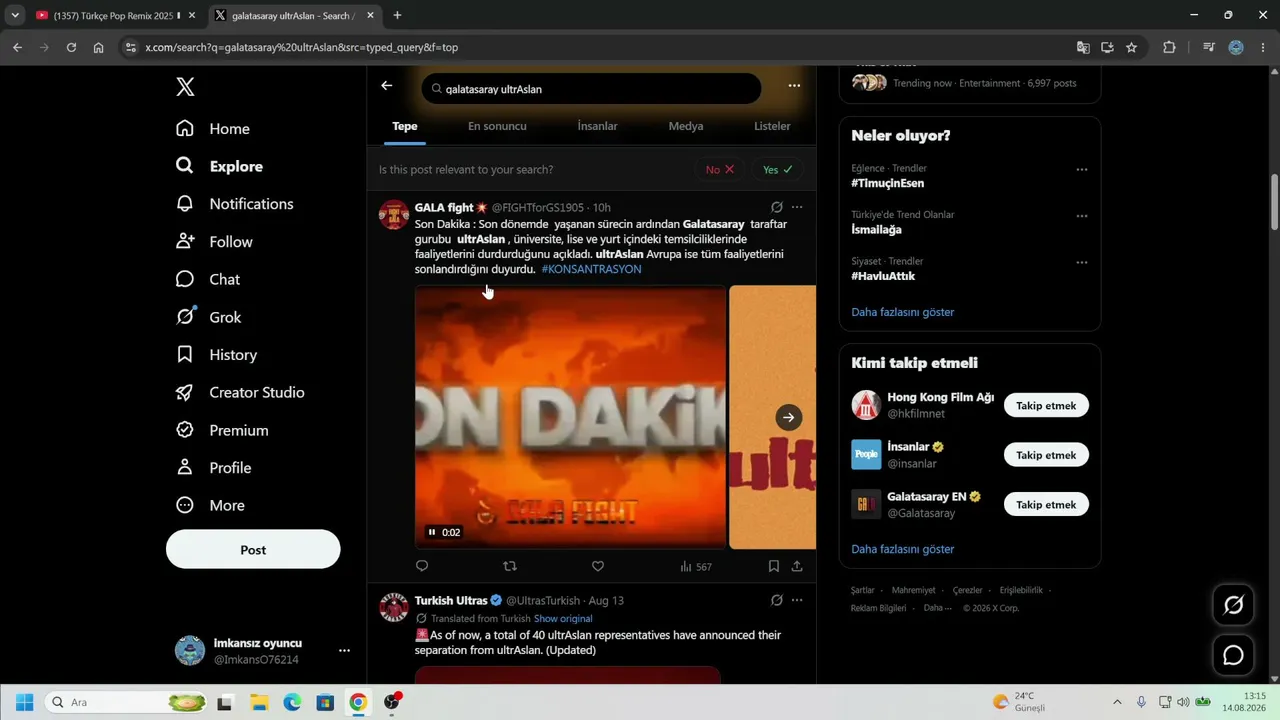
Task: Share the GALA fight post
Action: point(797,566)
